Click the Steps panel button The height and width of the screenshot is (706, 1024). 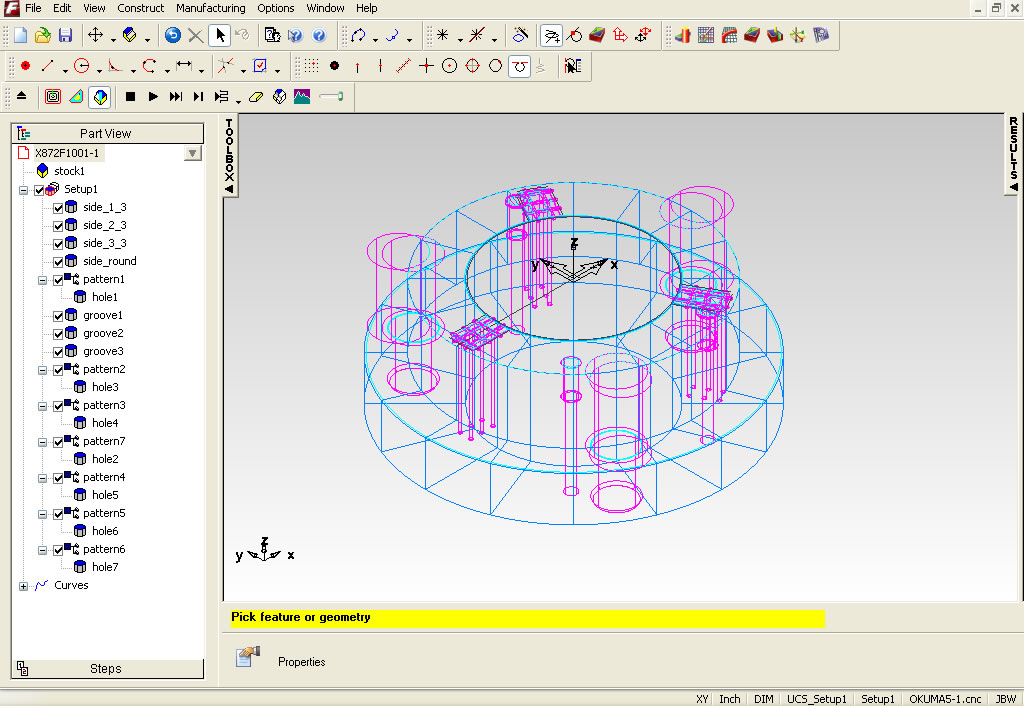pos(106,669)
